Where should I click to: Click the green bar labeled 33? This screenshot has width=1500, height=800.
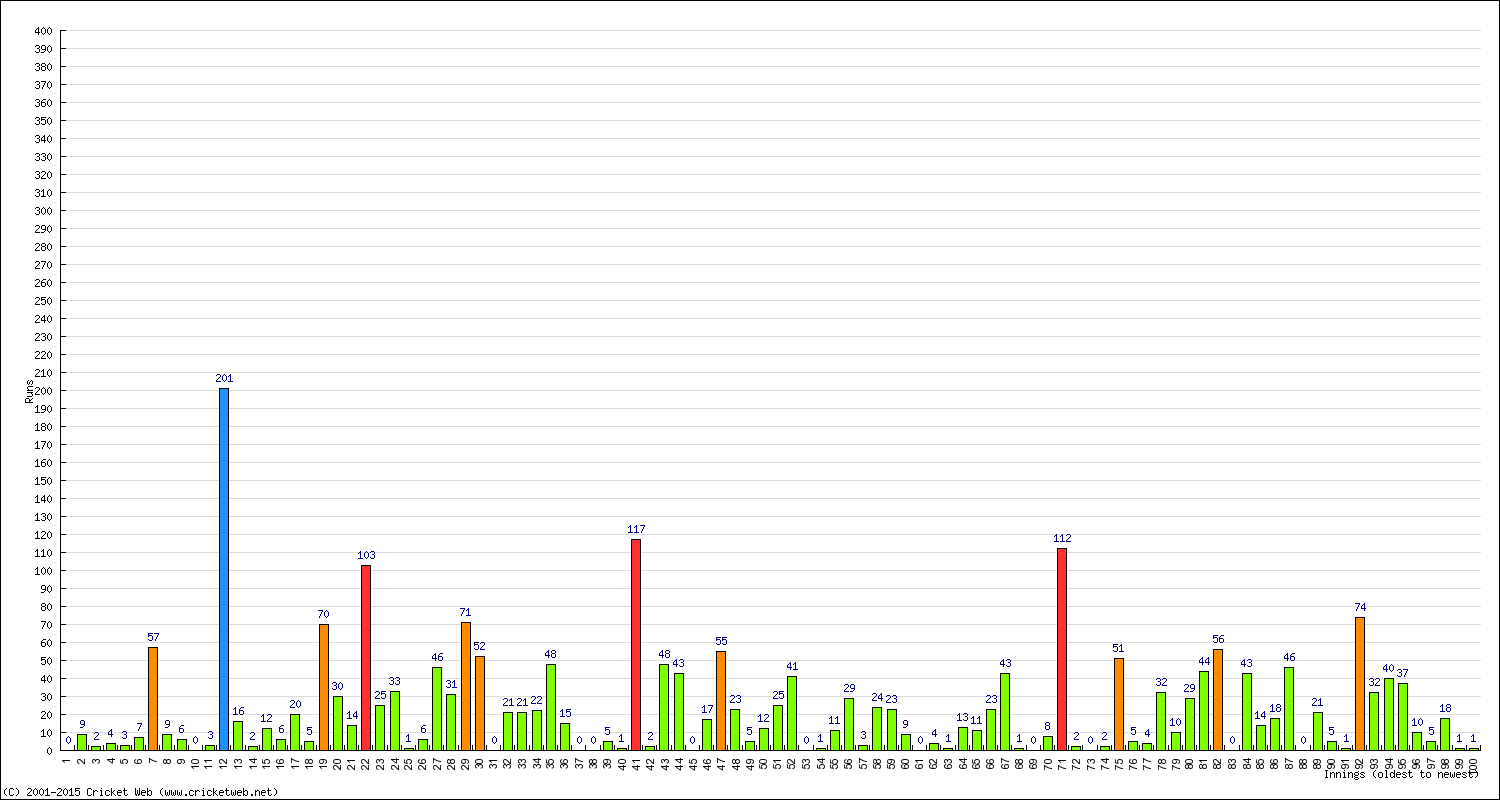click(395, 721)
